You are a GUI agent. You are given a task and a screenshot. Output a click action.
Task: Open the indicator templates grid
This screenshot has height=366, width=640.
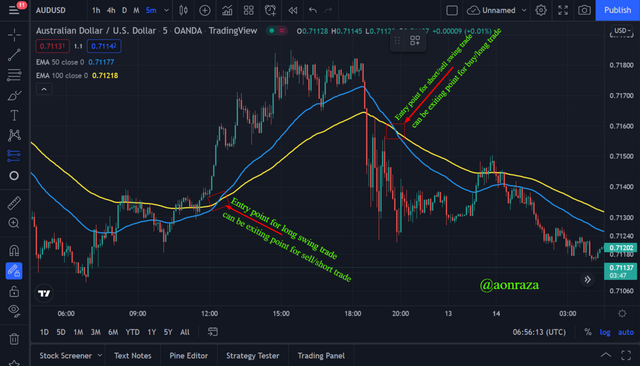pos(249,10)
